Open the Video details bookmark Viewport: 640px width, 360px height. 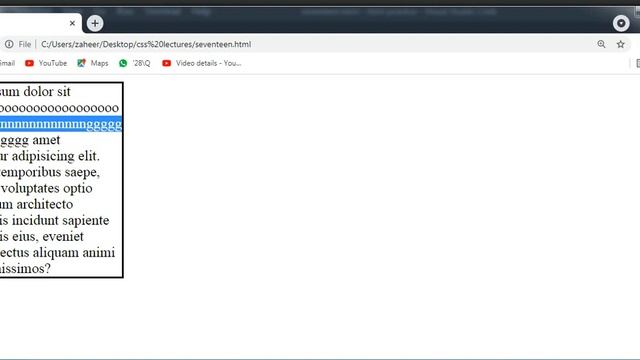tap(202, 63)
